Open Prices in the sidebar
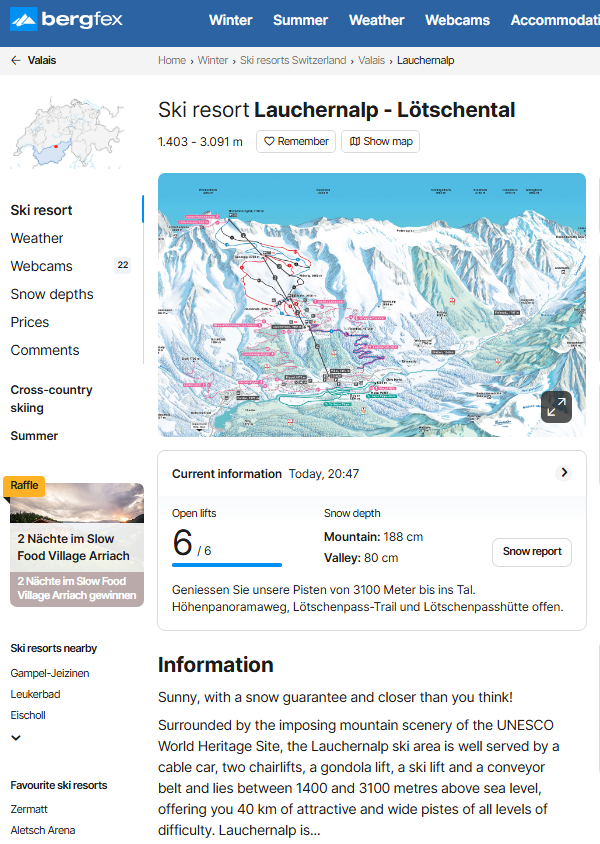The height and width of the screenshot is (844, 600). pos(30,322)
